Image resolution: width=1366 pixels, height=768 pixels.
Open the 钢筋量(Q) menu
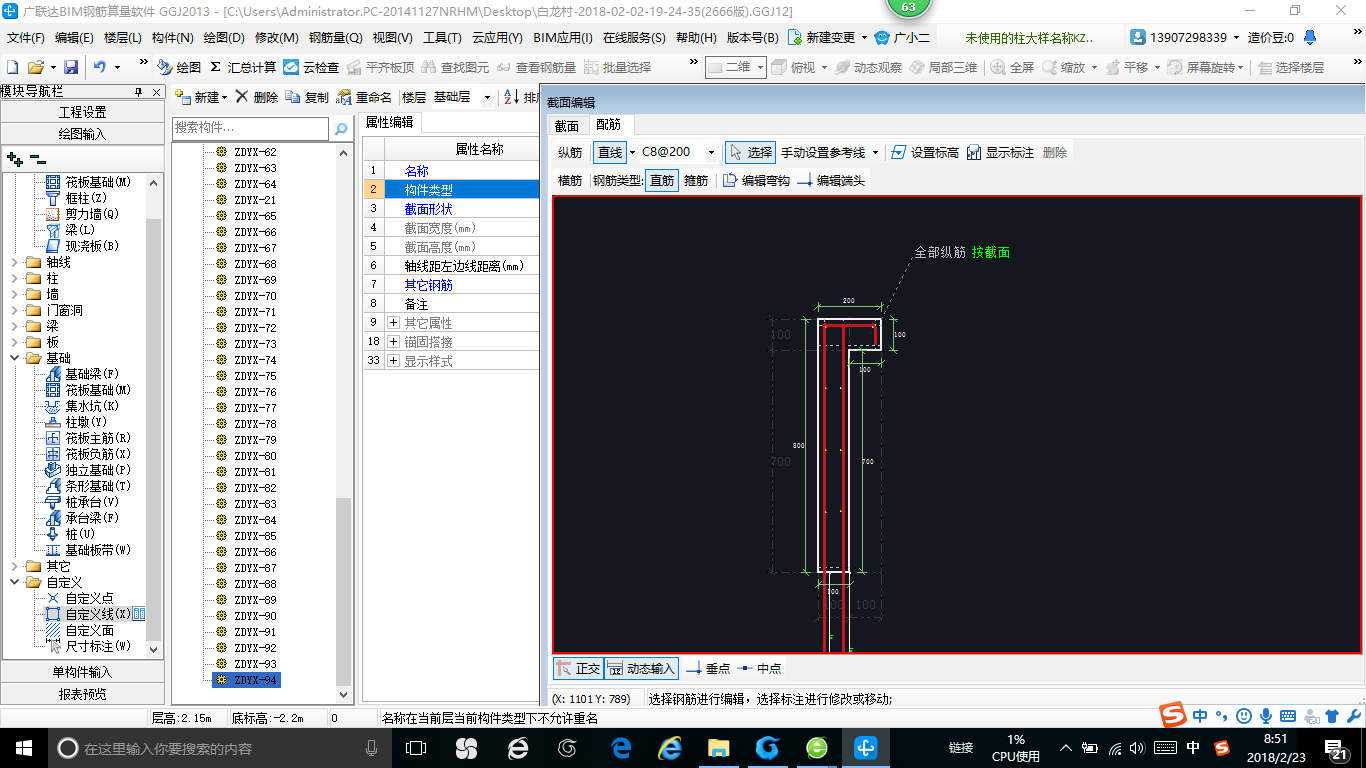tap(335, 37)
